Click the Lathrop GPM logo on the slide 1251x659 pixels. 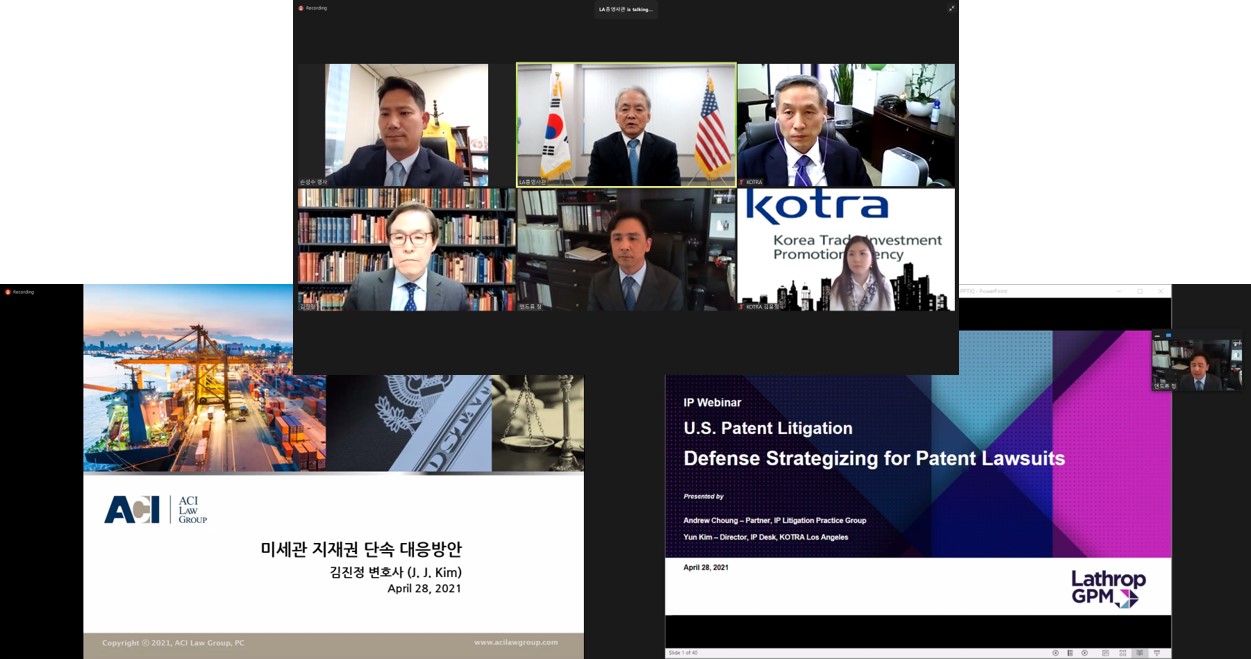1108,589
